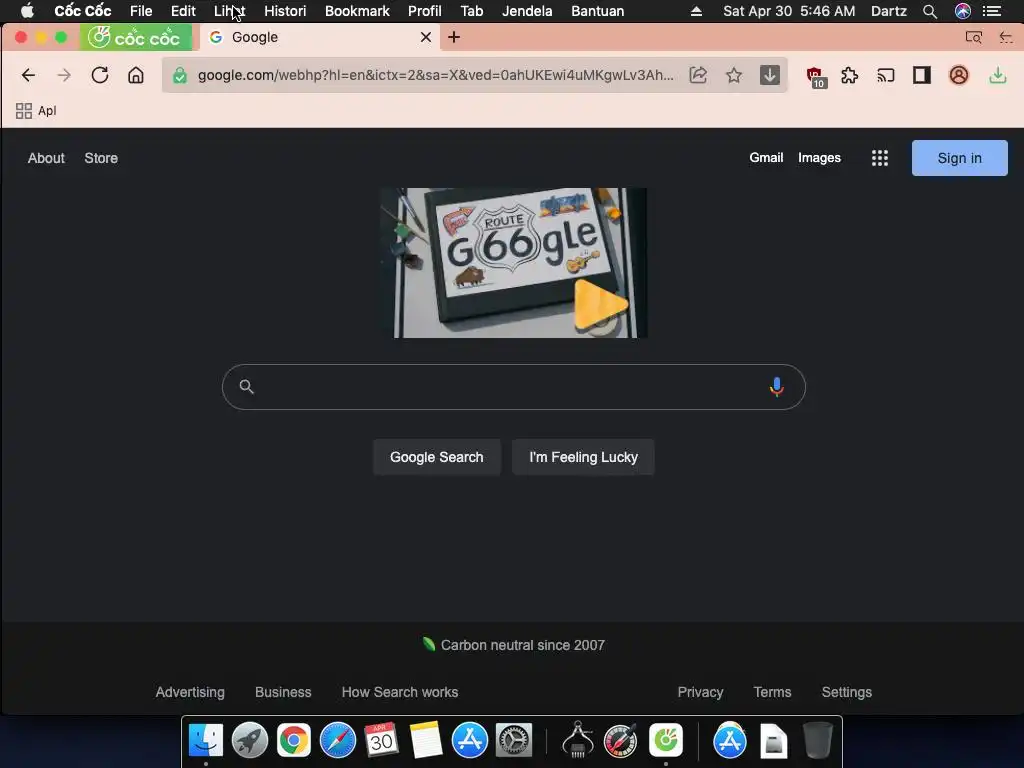Open the address bar download arrow button
Viewport: 1024px width, 768px height.
tap(770, 75)
